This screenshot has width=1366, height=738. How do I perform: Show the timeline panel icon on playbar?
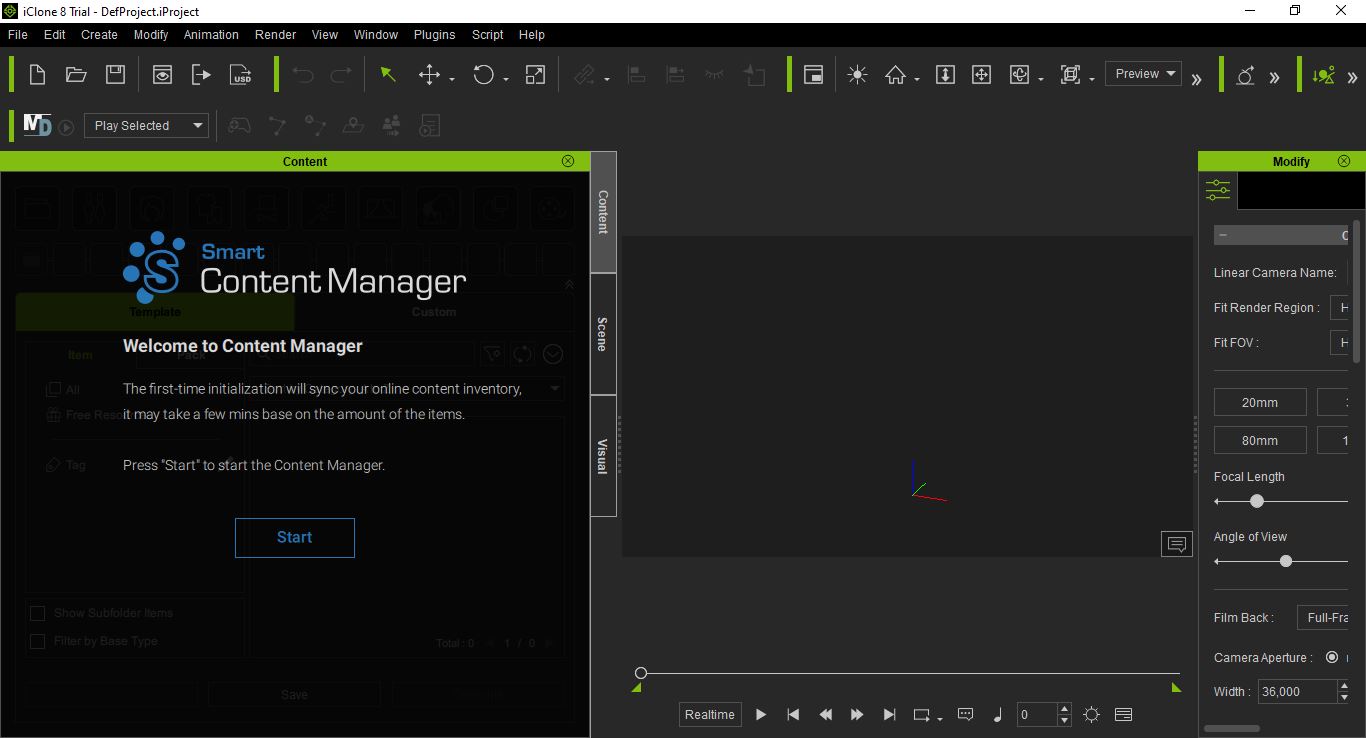click(x=1123, y=714)
